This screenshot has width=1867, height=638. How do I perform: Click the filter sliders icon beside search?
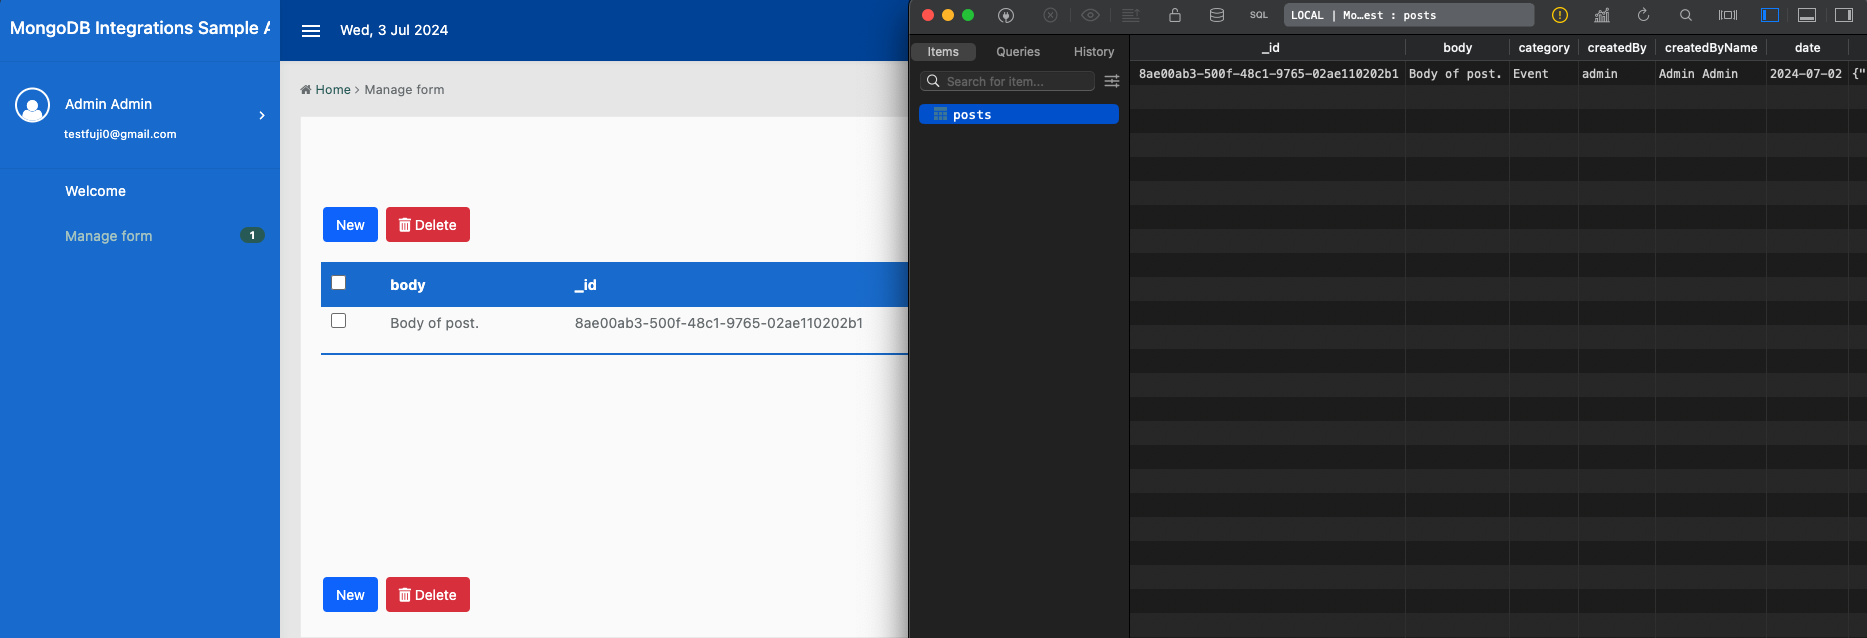pyautogui.click(x=1112, y=81)
